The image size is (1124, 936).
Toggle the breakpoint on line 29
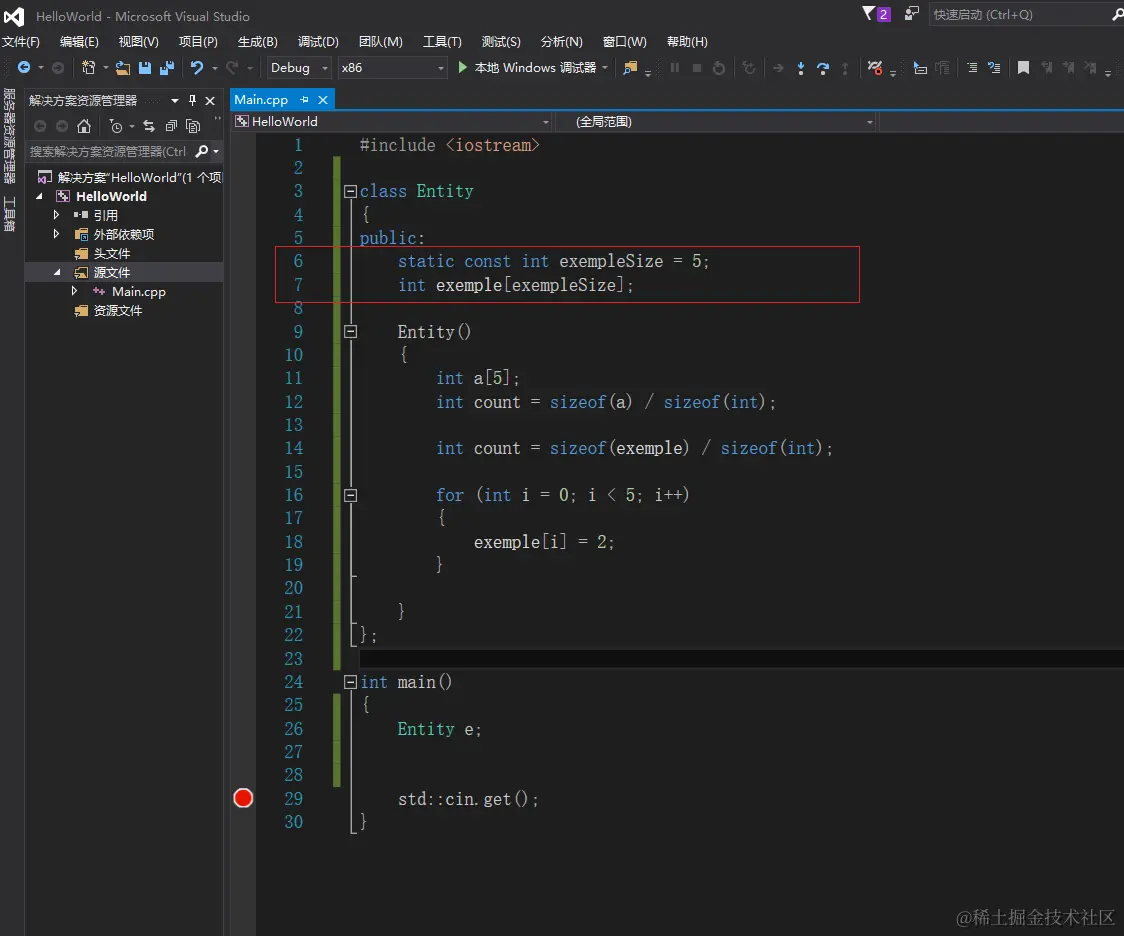pos(243,798)
